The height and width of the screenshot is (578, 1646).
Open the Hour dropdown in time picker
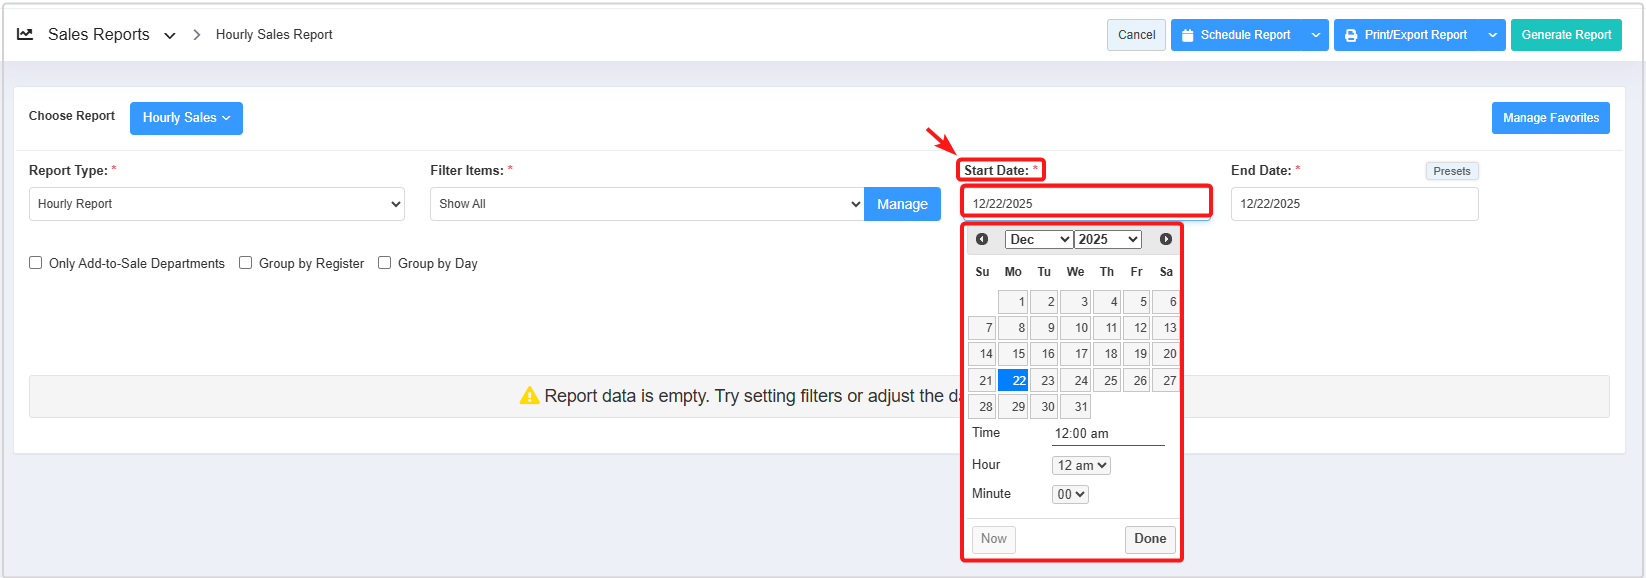[1080, 466]
